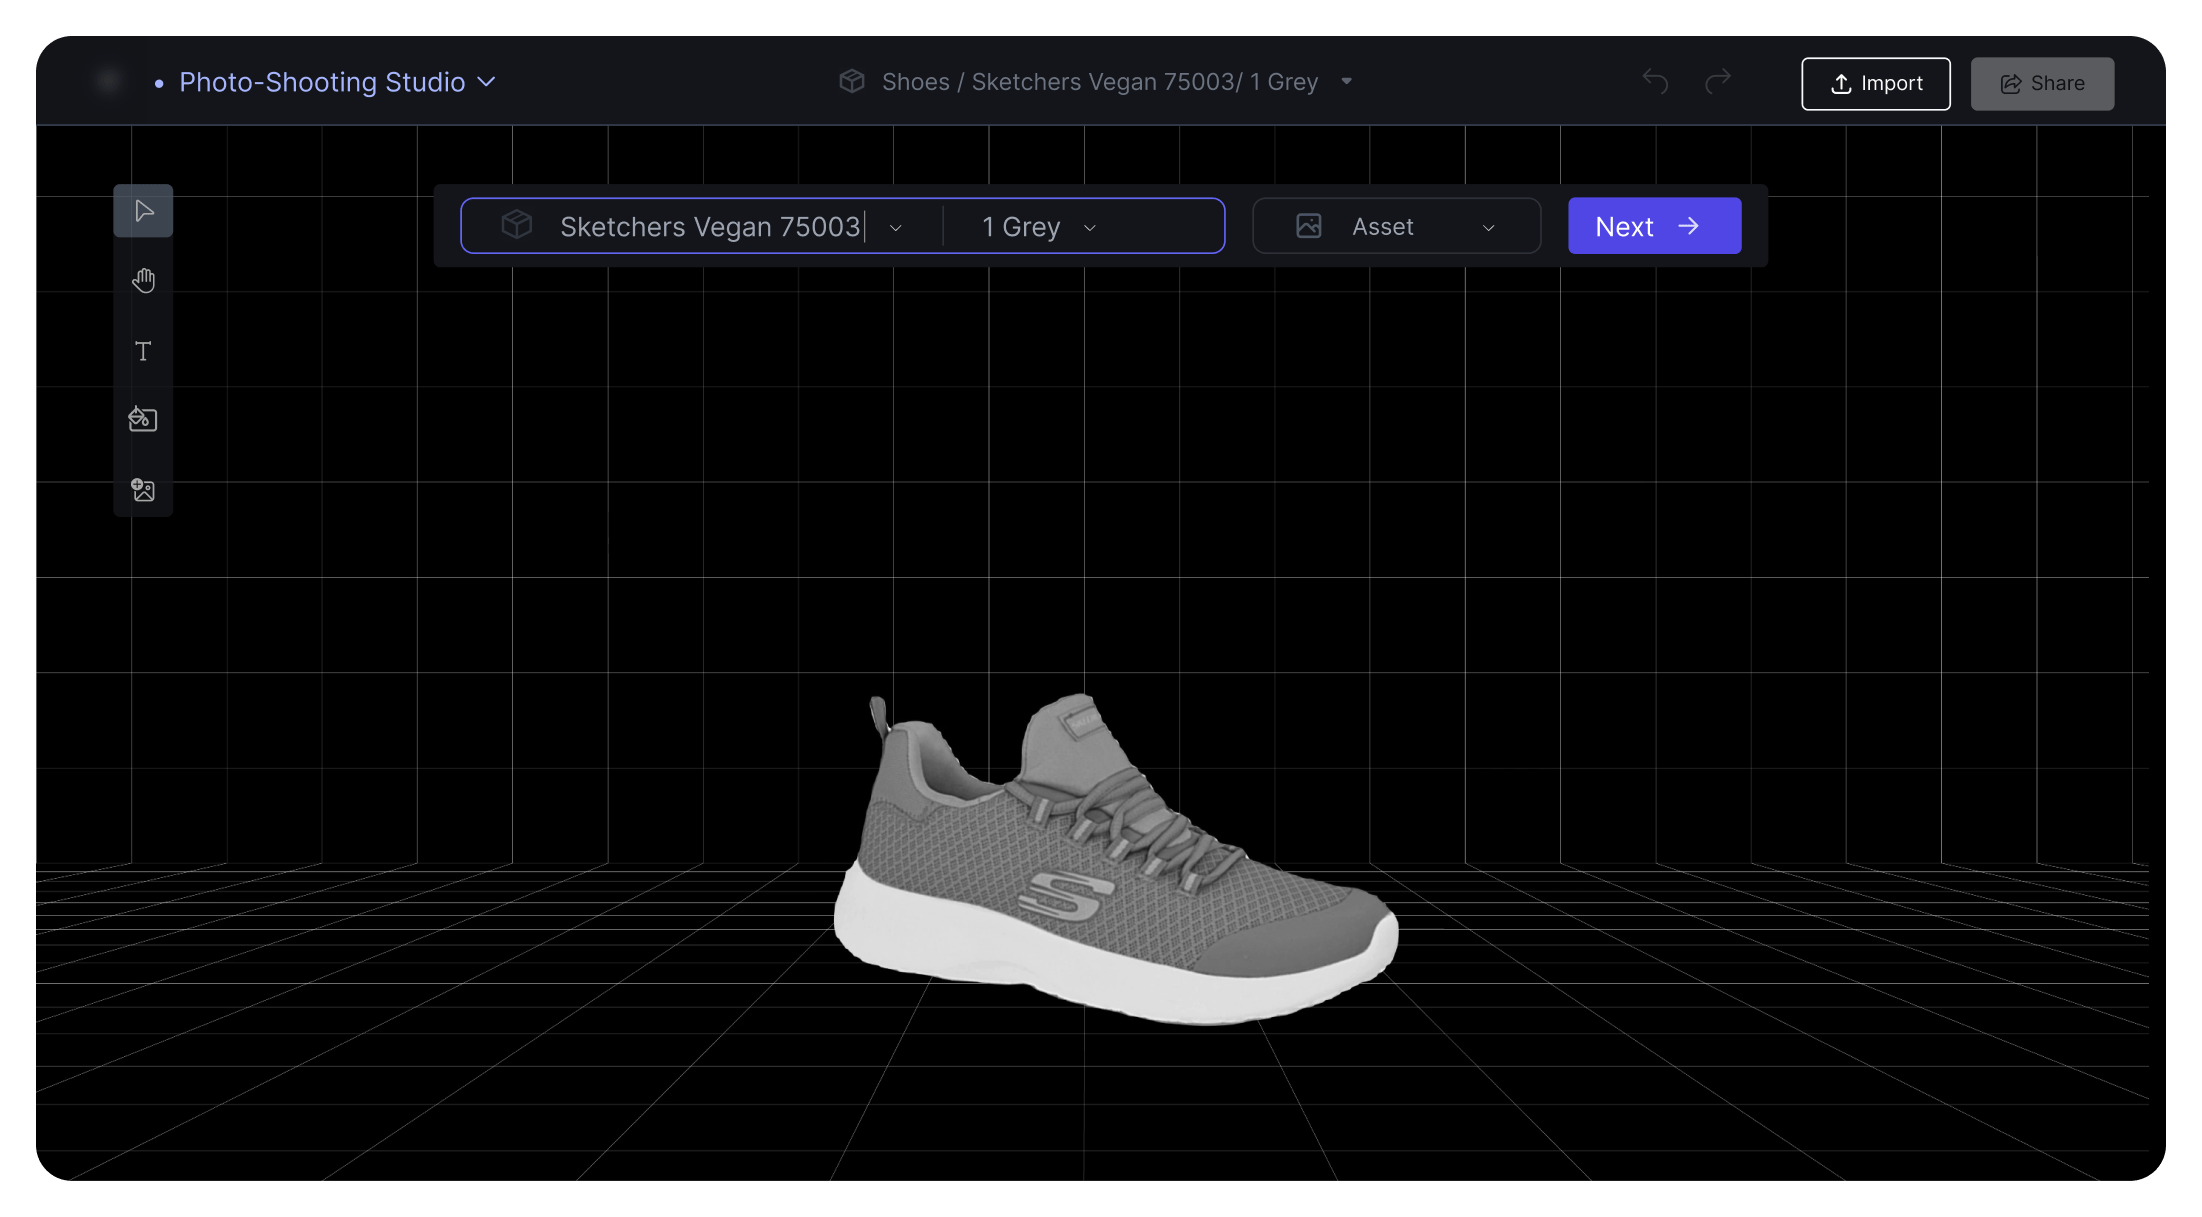Click the breadcrumb Shoes / Sketchers Vegan 75003 path
This screenshot has height=1217, width=2202.
coord(1100,82)
